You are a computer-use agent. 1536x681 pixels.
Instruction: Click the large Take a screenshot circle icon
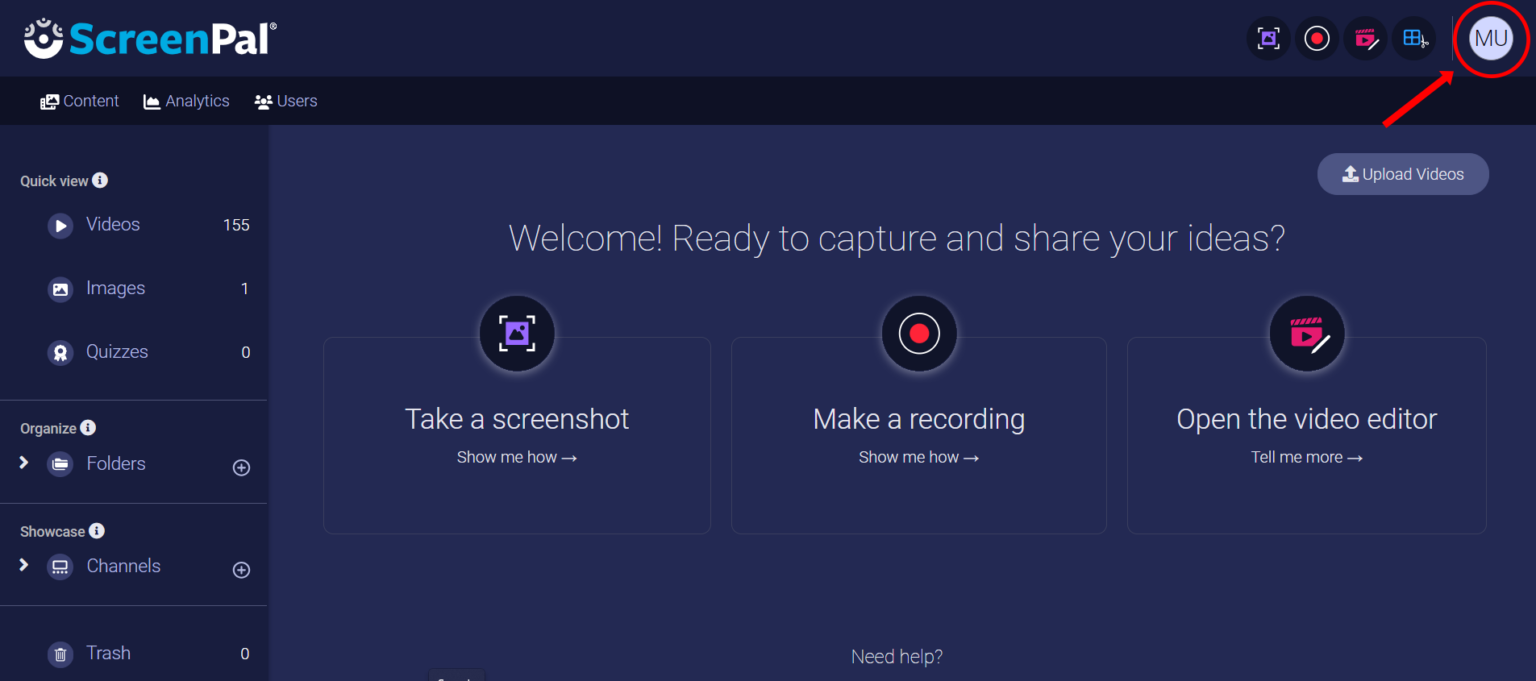[x=517, y=333]
